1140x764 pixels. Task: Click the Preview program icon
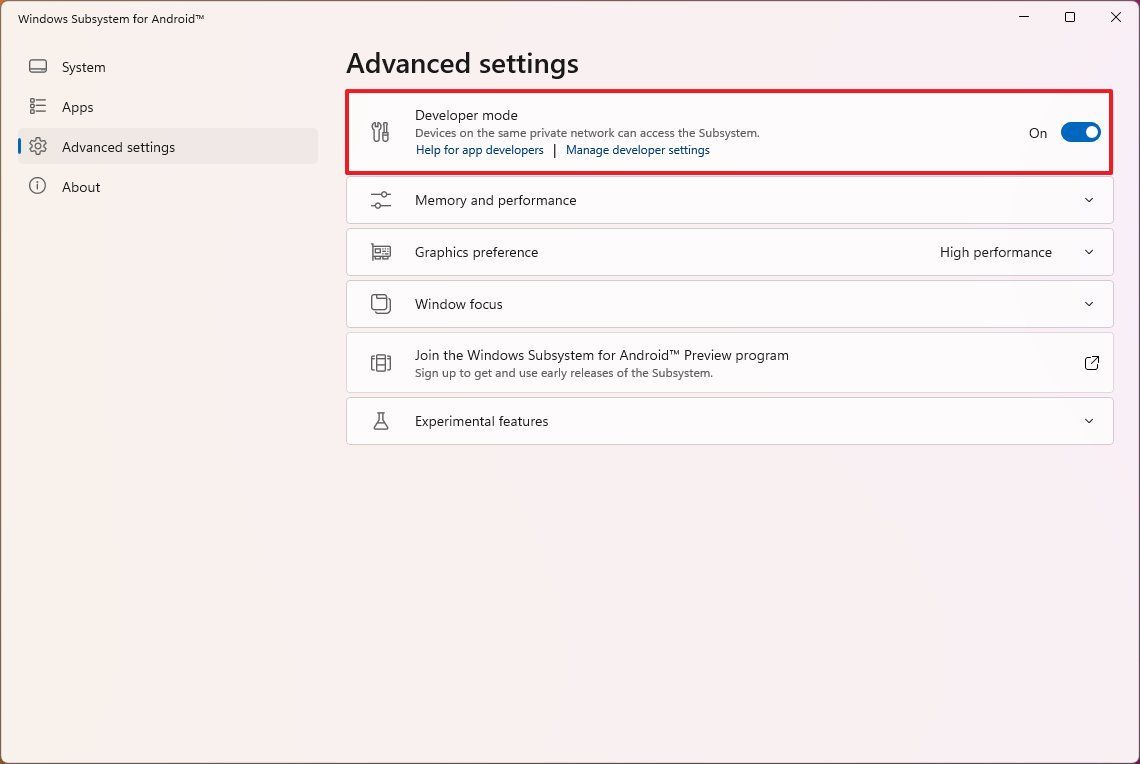pyautogui.click(x=380, y=362)
